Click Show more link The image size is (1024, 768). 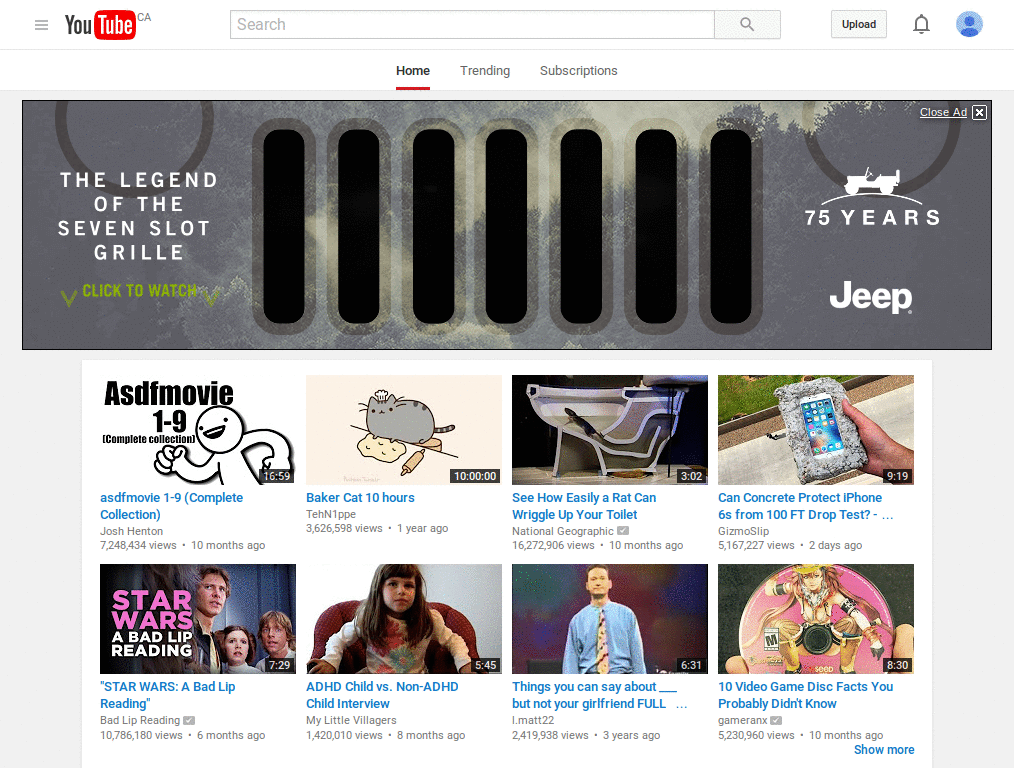(x=884, y=750)
